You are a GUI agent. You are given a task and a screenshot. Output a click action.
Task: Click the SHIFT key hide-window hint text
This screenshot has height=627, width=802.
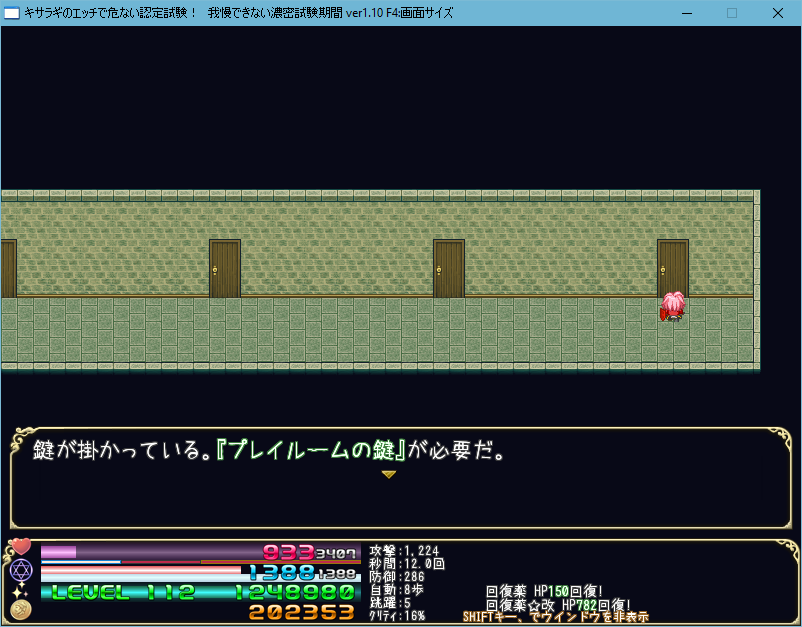555,617
